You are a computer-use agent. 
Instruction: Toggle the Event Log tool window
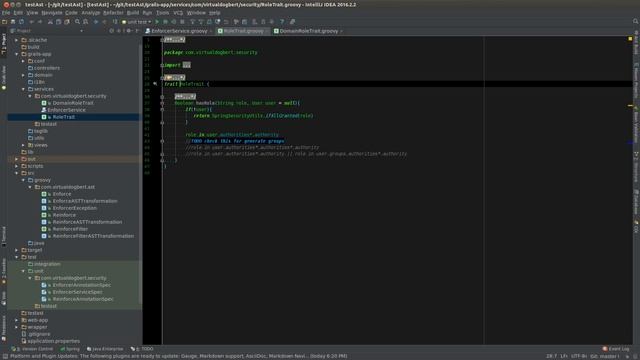pyautogui.click(x=616, y=349)
